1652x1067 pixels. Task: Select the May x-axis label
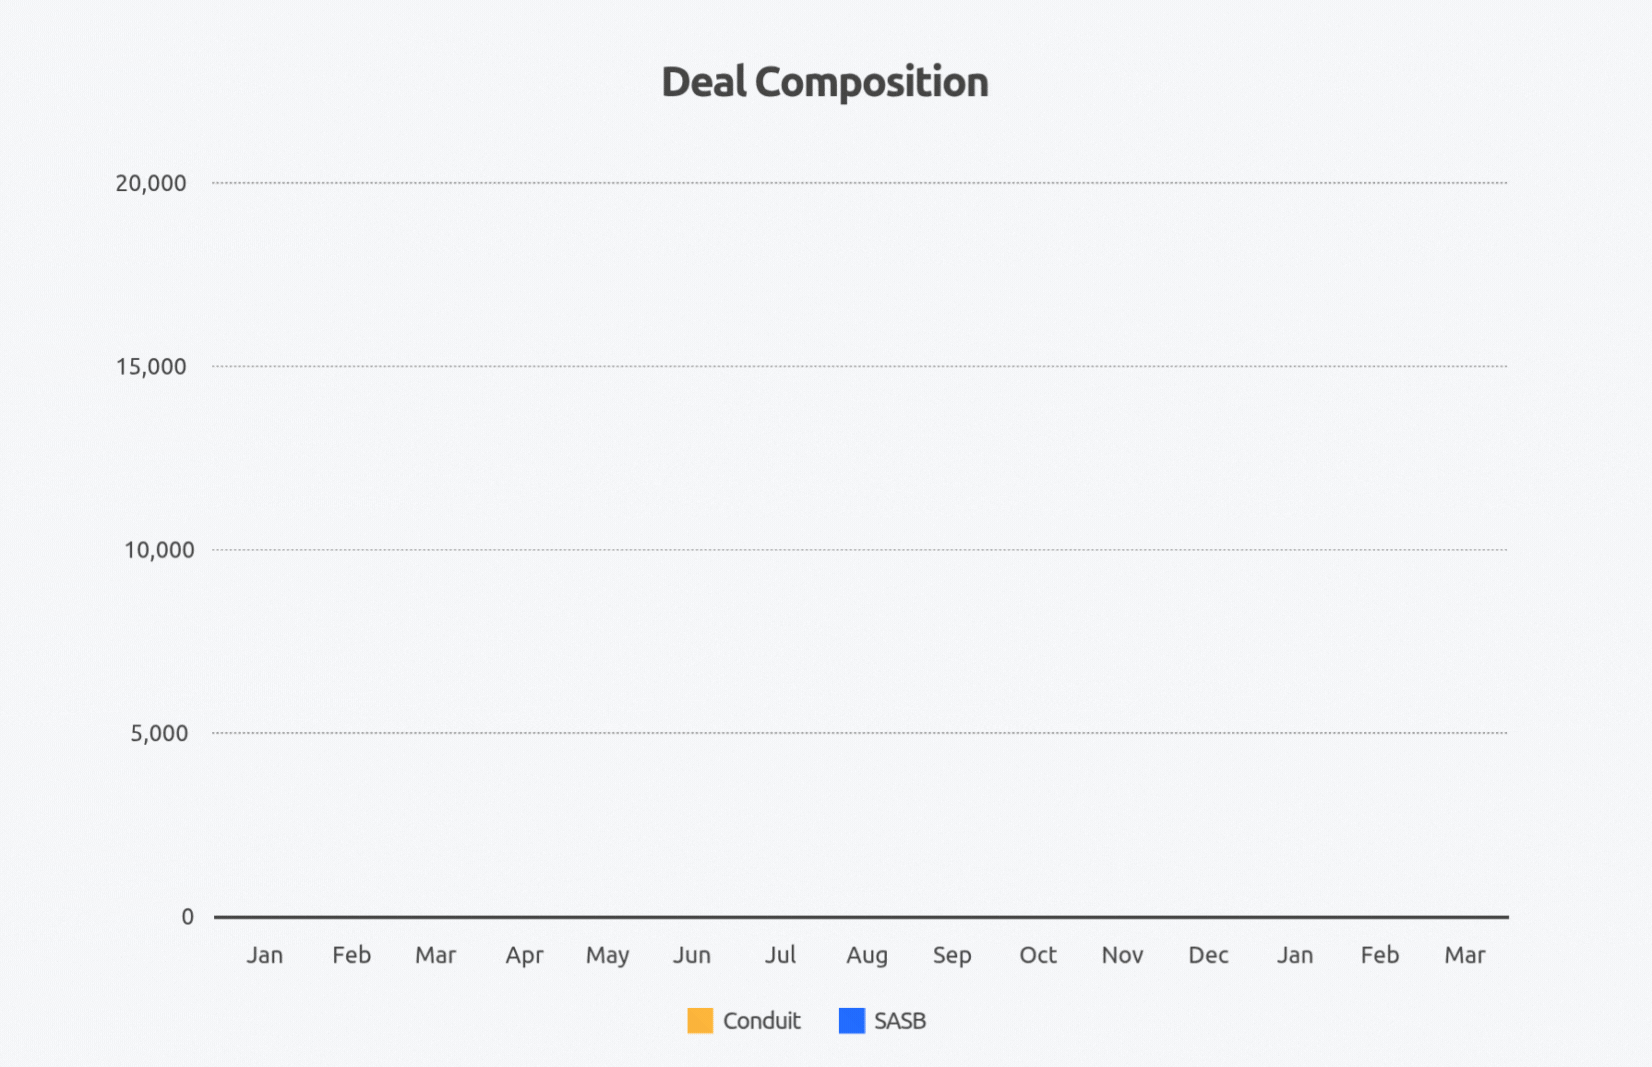point(607,956)
